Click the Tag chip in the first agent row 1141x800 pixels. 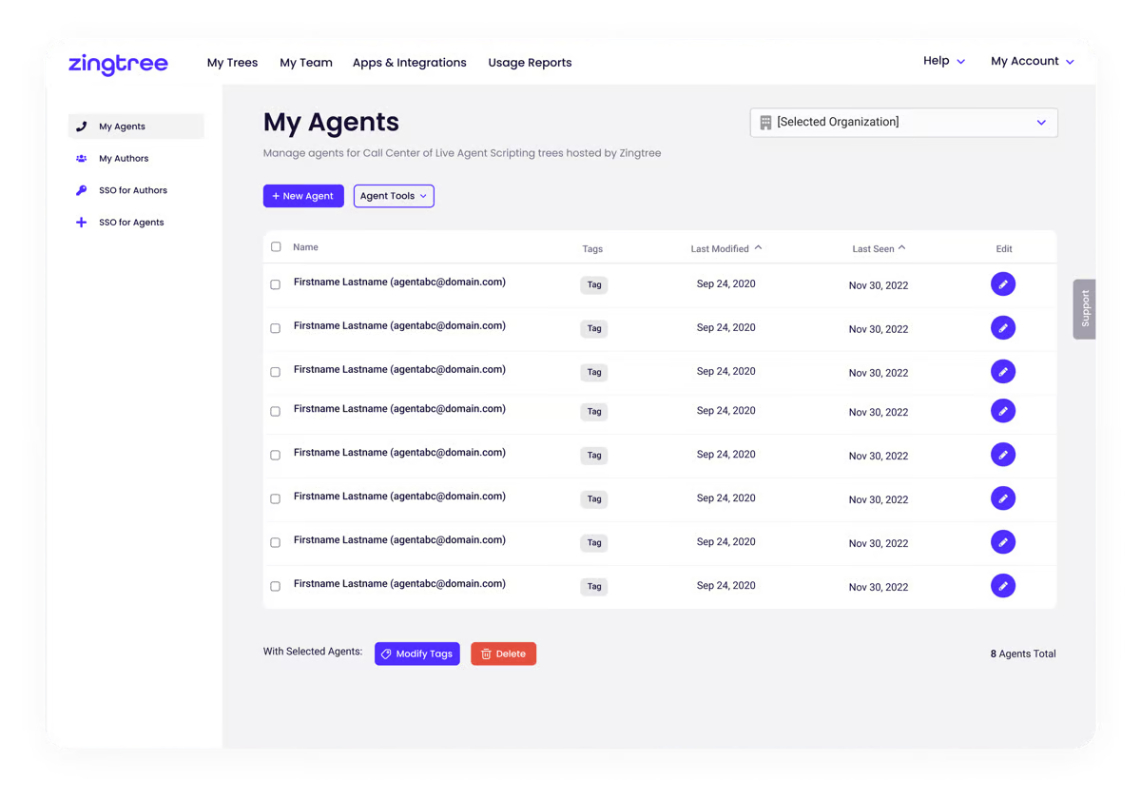(594, 285)
